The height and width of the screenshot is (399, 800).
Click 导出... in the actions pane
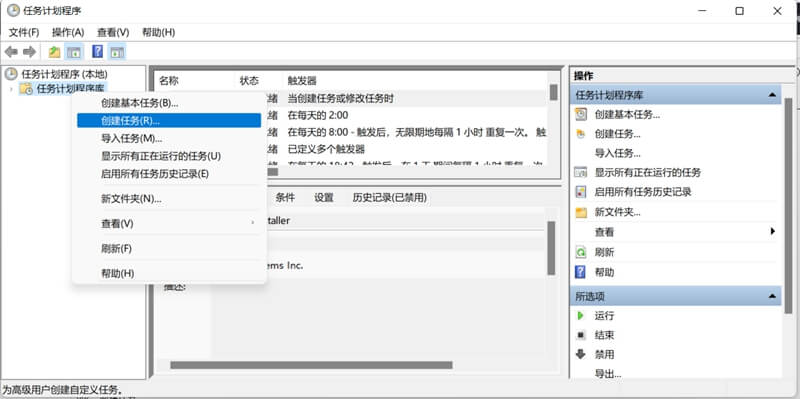pos(608,374)
